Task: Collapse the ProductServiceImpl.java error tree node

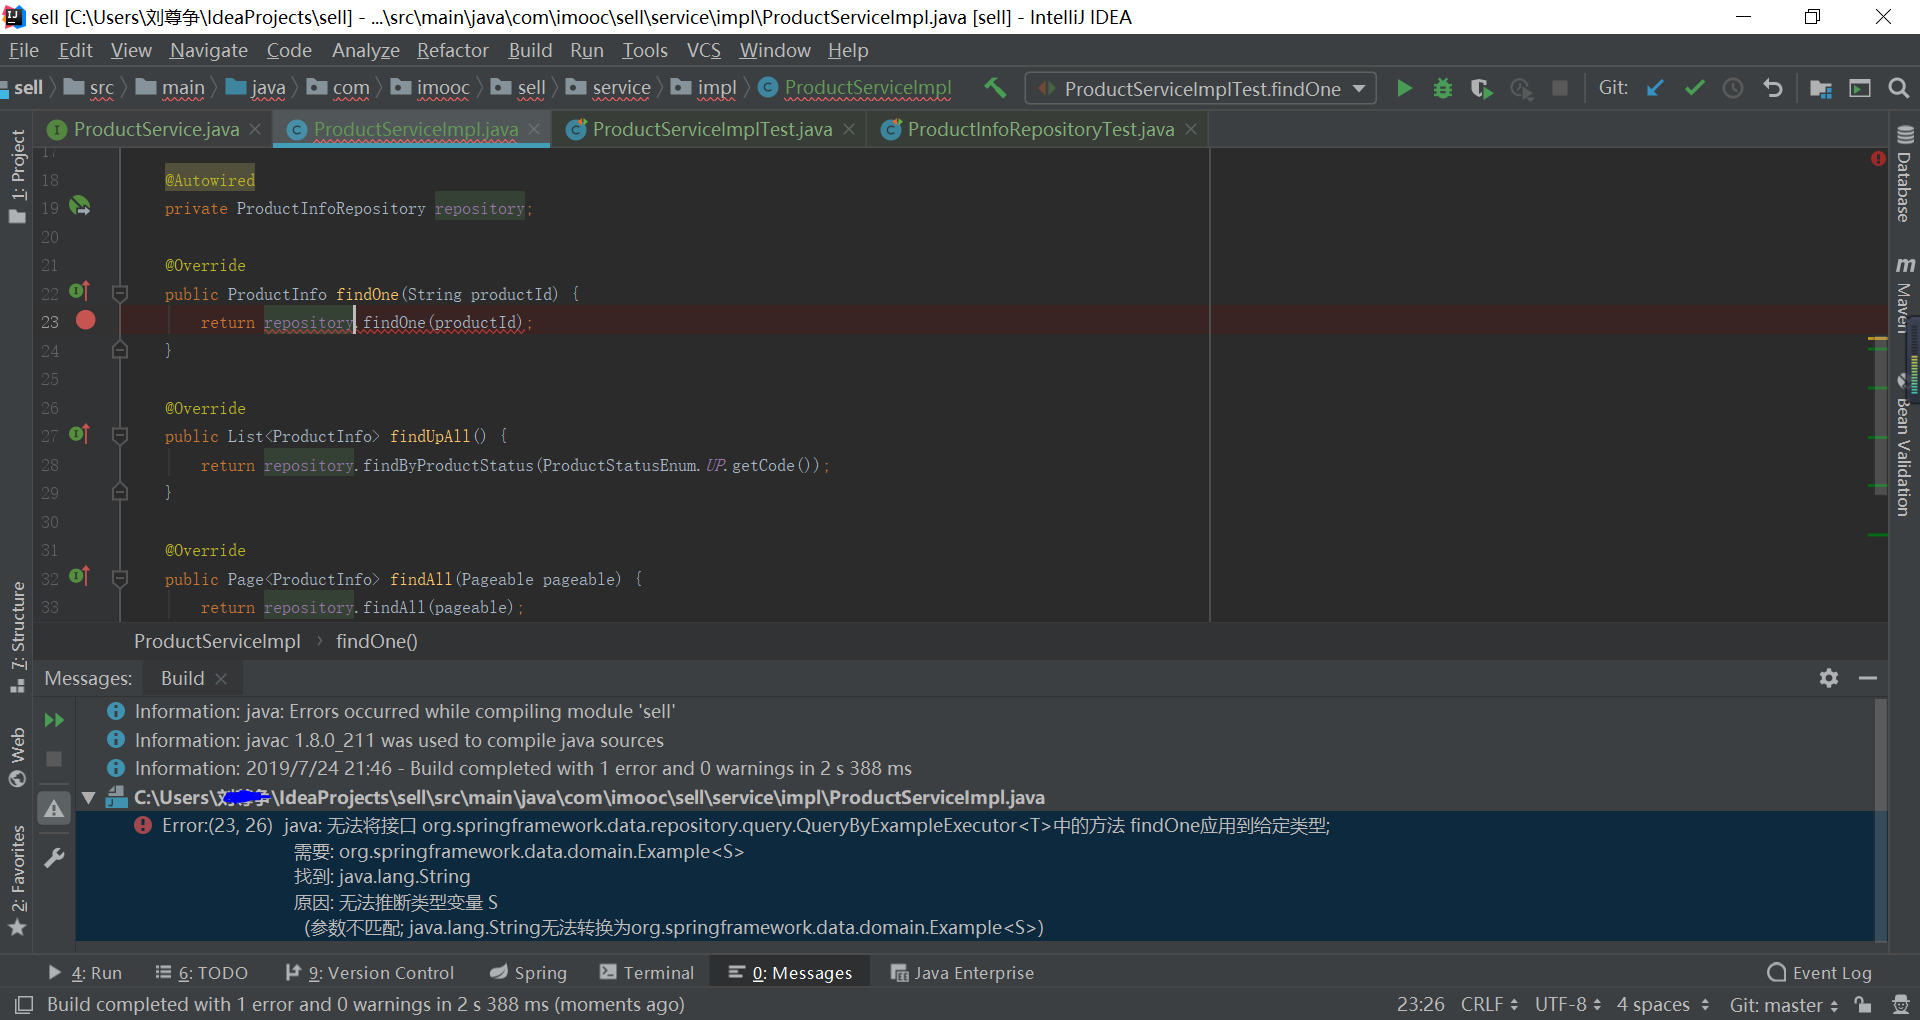Action: point(89,797)
